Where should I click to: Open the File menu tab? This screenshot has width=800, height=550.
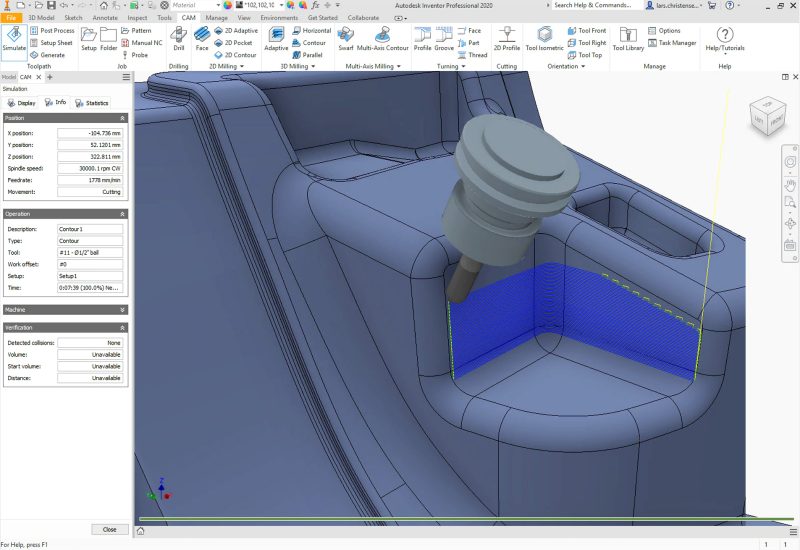tap(11, 18)
